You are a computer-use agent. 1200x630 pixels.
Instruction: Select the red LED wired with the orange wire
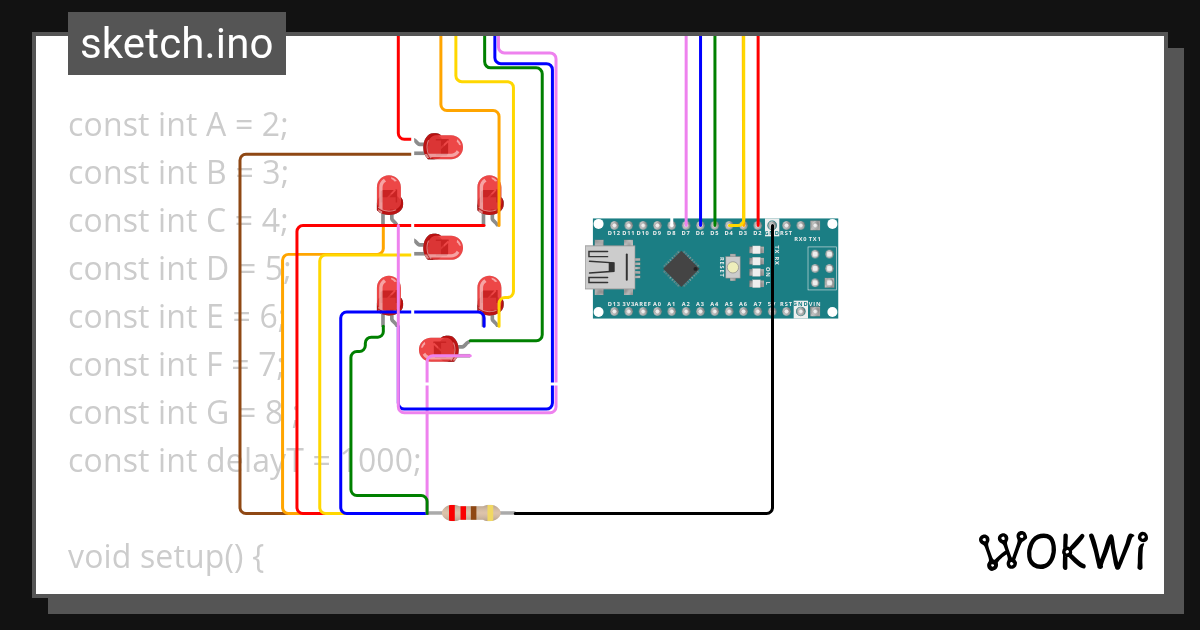point(490,194)
